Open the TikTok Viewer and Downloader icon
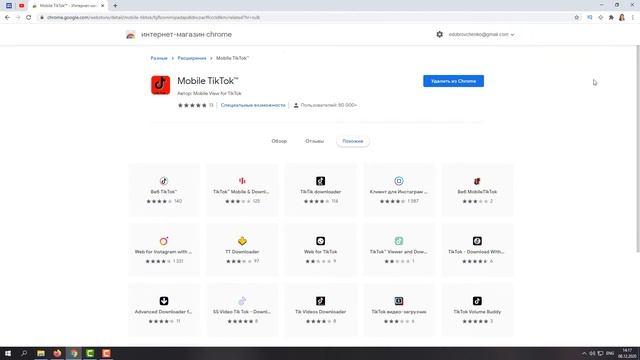 (x=399, y=241)
